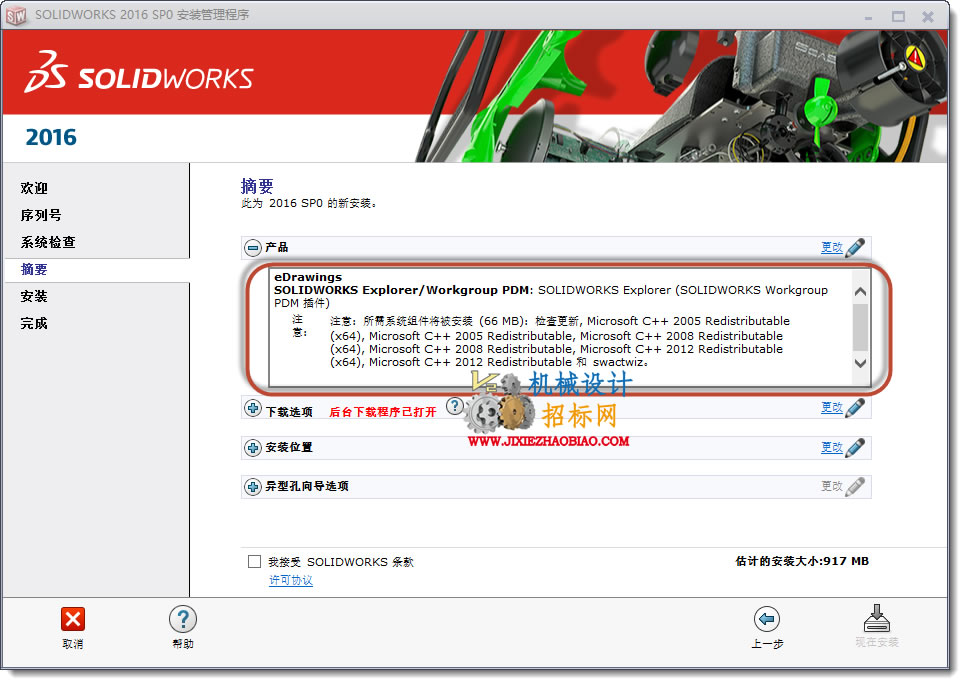The width and height of the screenshot is (965, 685).
Task: Select 摘要 step in sidebar
Action: 34,270
